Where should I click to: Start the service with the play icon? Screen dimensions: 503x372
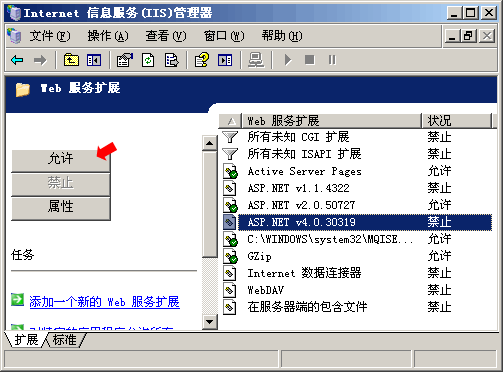[x=288, y=60]
